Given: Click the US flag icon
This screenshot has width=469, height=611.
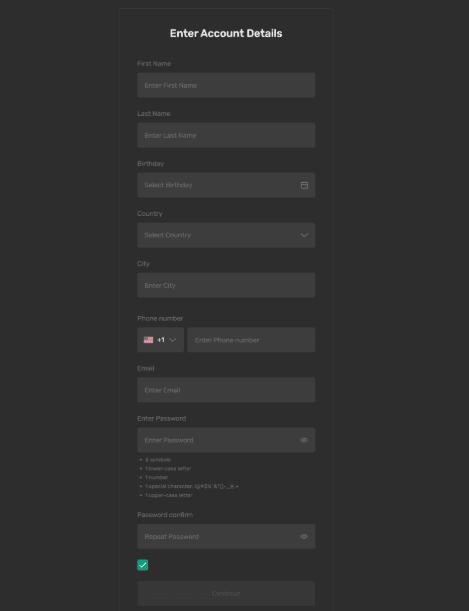Looking at the screenshot, I should click(x=148, y=340).
